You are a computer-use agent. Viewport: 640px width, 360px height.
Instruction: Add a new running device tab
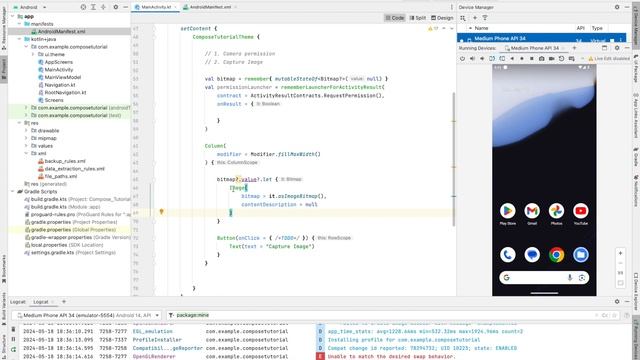click(x=574, y=48)
